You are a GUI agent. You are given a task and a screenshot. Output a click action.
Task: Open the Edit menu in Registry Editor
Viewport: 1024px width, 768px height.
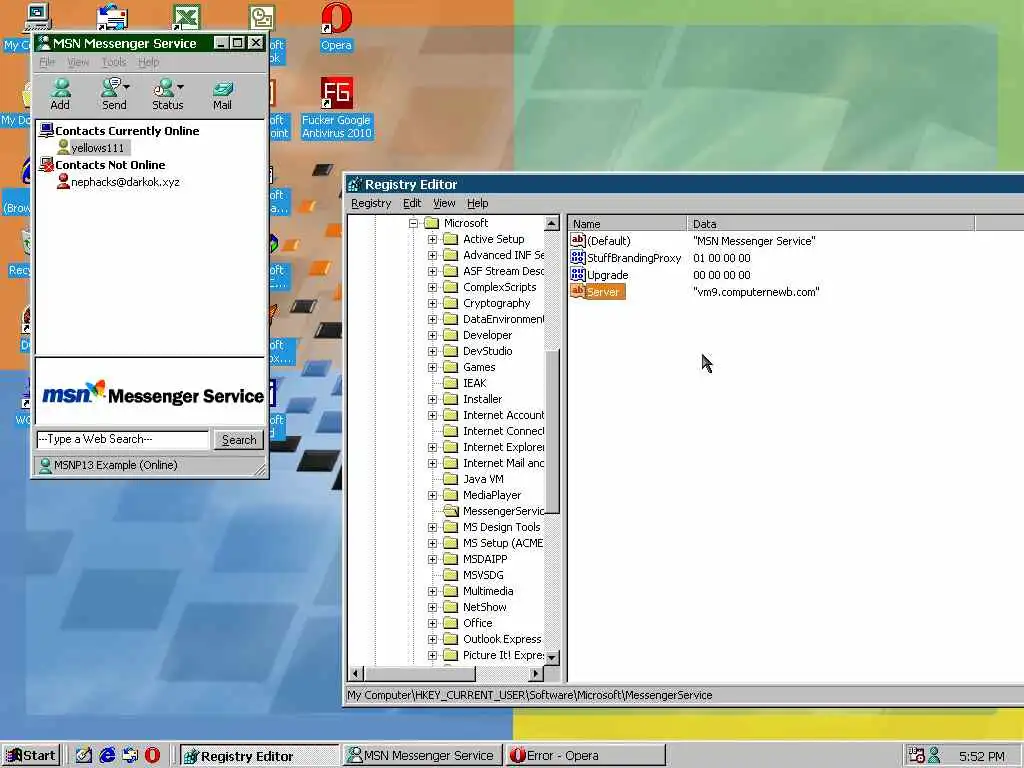(412, 203)
